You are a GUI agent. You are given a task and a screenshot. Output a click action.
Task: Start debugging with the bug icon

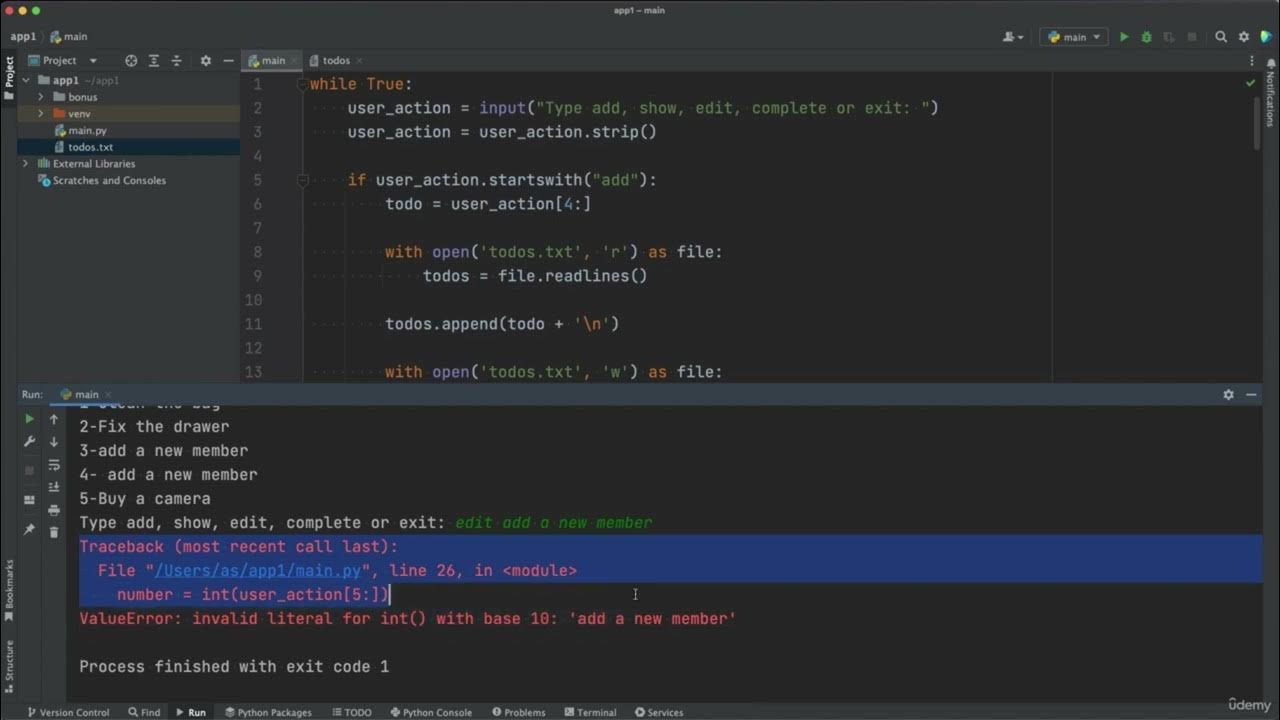point(1146,37)
